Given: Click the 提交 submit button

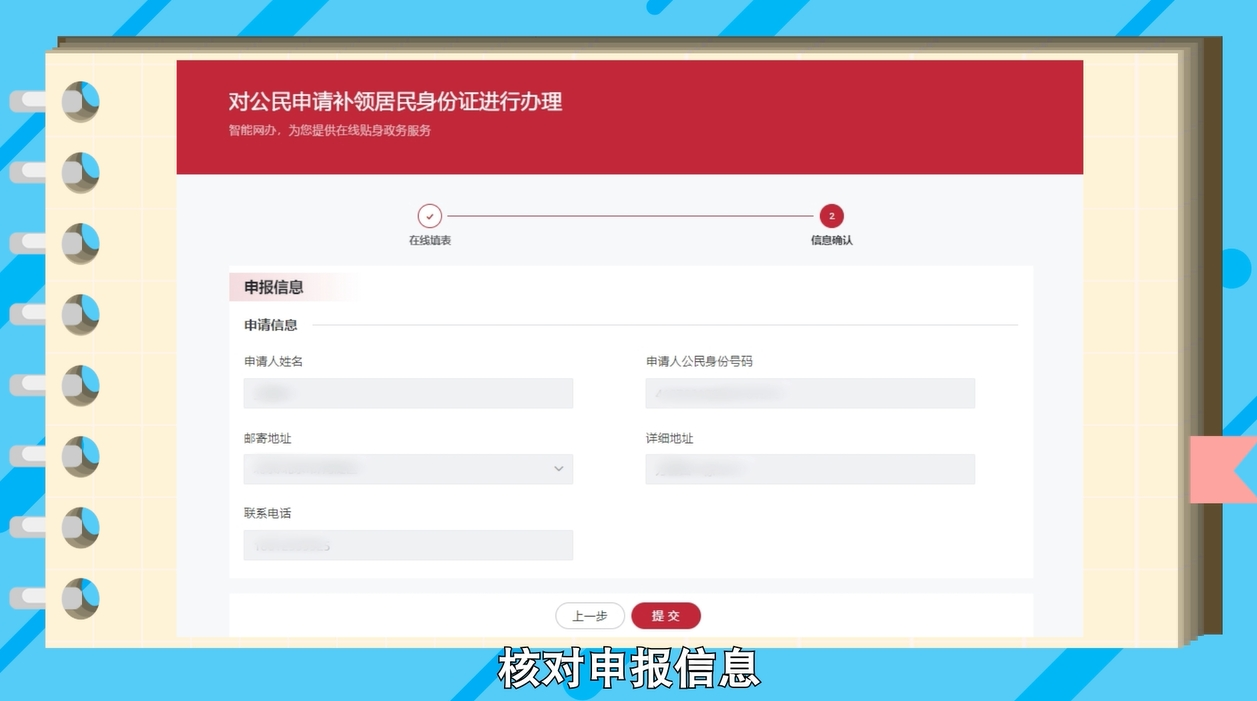Looking at the screenshot, I should (x=666, y=615).
